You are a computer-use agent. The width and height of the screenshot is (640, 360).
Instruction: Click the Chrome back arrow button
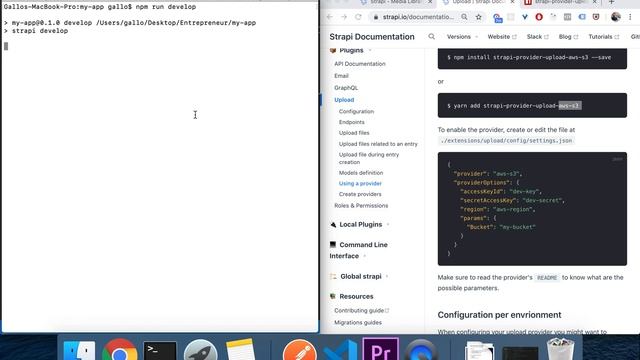[x=330, y=17]
